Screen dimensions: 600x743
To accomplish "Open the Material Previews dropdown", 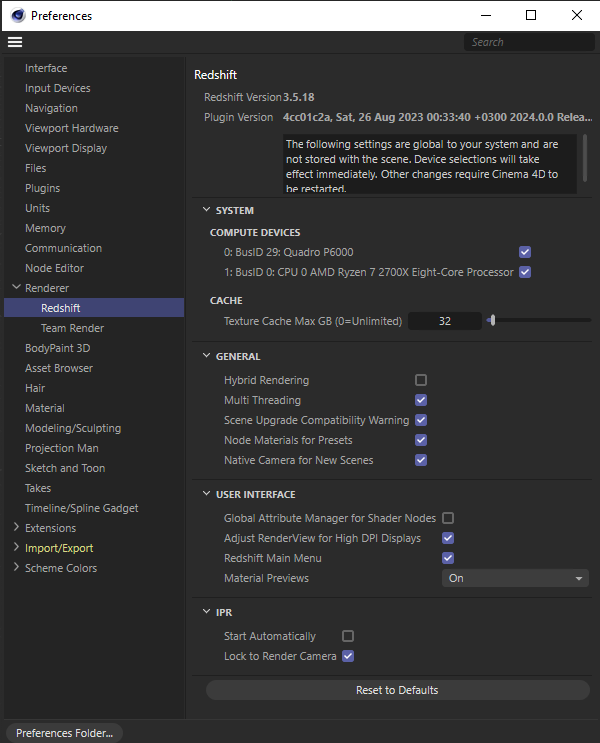I will [x=515, y=578].
